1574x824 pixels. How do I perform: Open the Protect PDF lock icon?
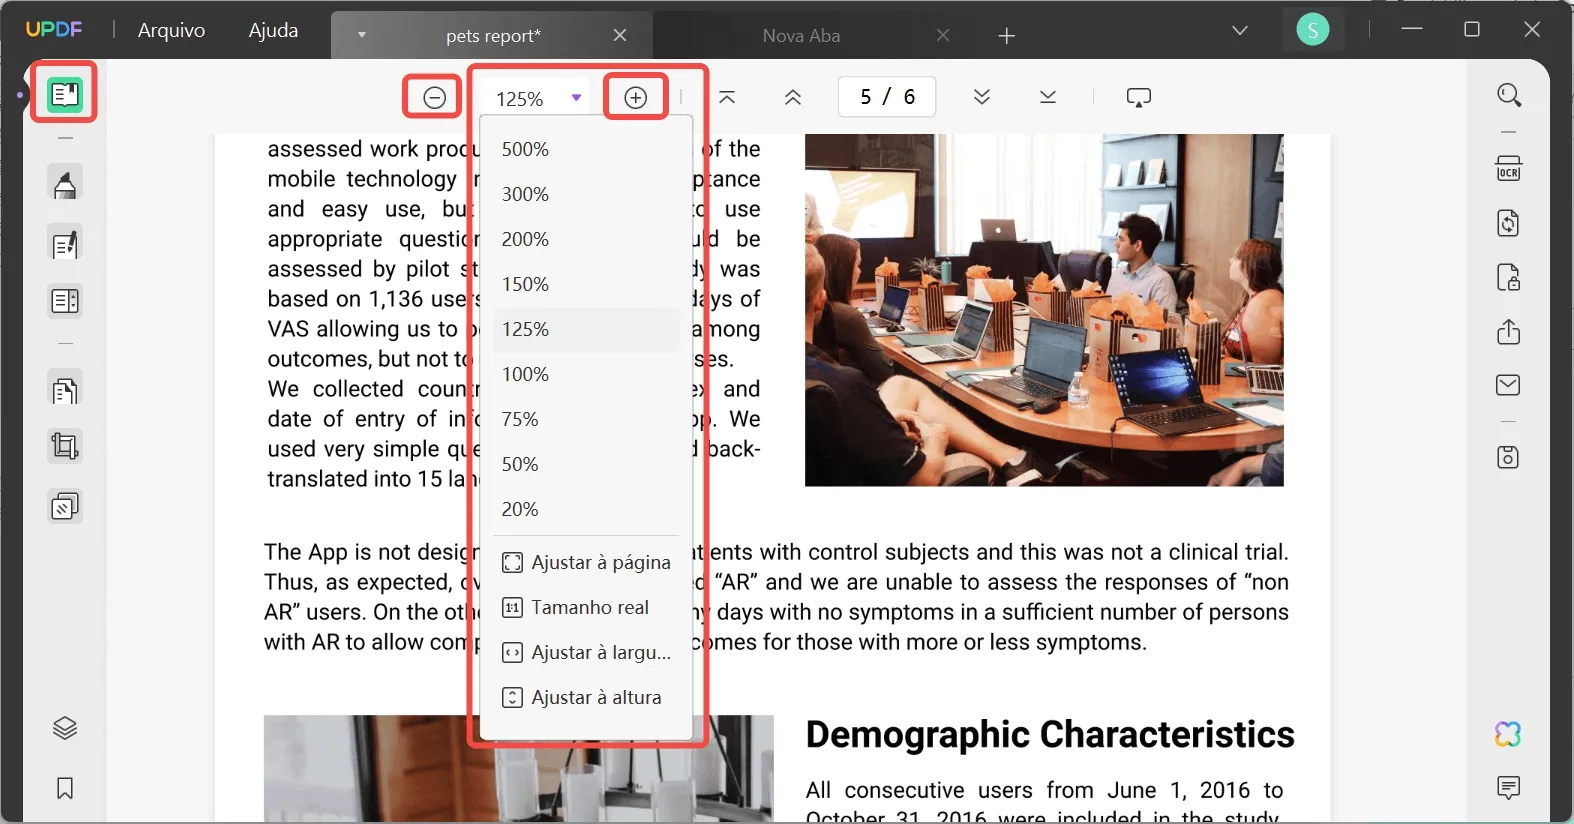(1508, 277)
